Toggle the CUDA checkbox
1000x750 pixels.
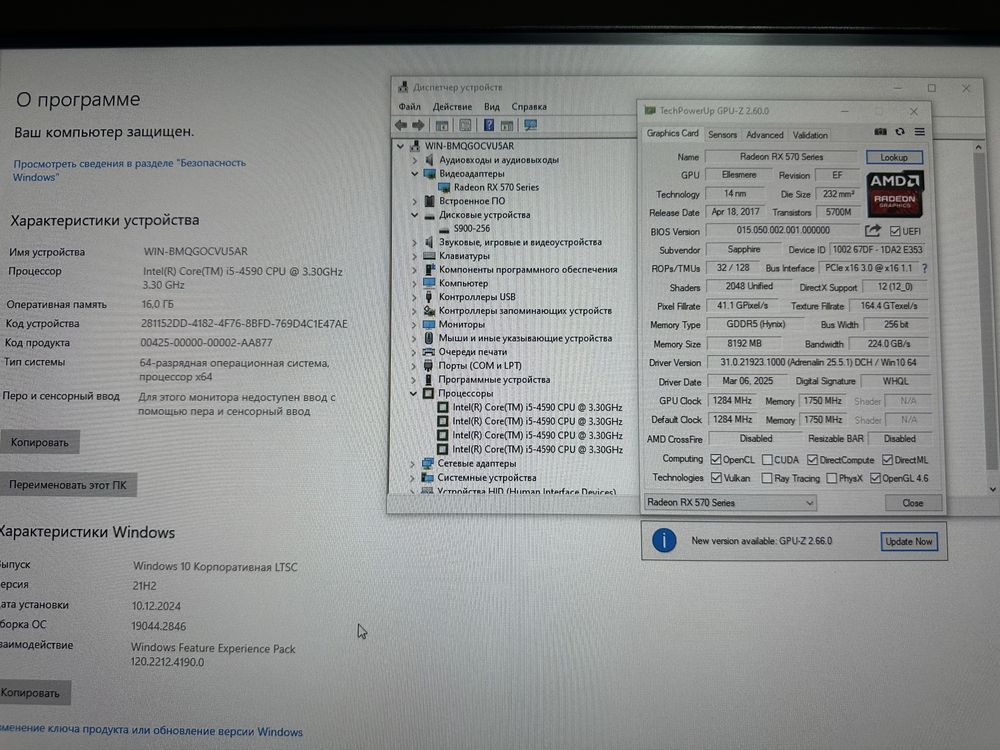pos(767,460)
